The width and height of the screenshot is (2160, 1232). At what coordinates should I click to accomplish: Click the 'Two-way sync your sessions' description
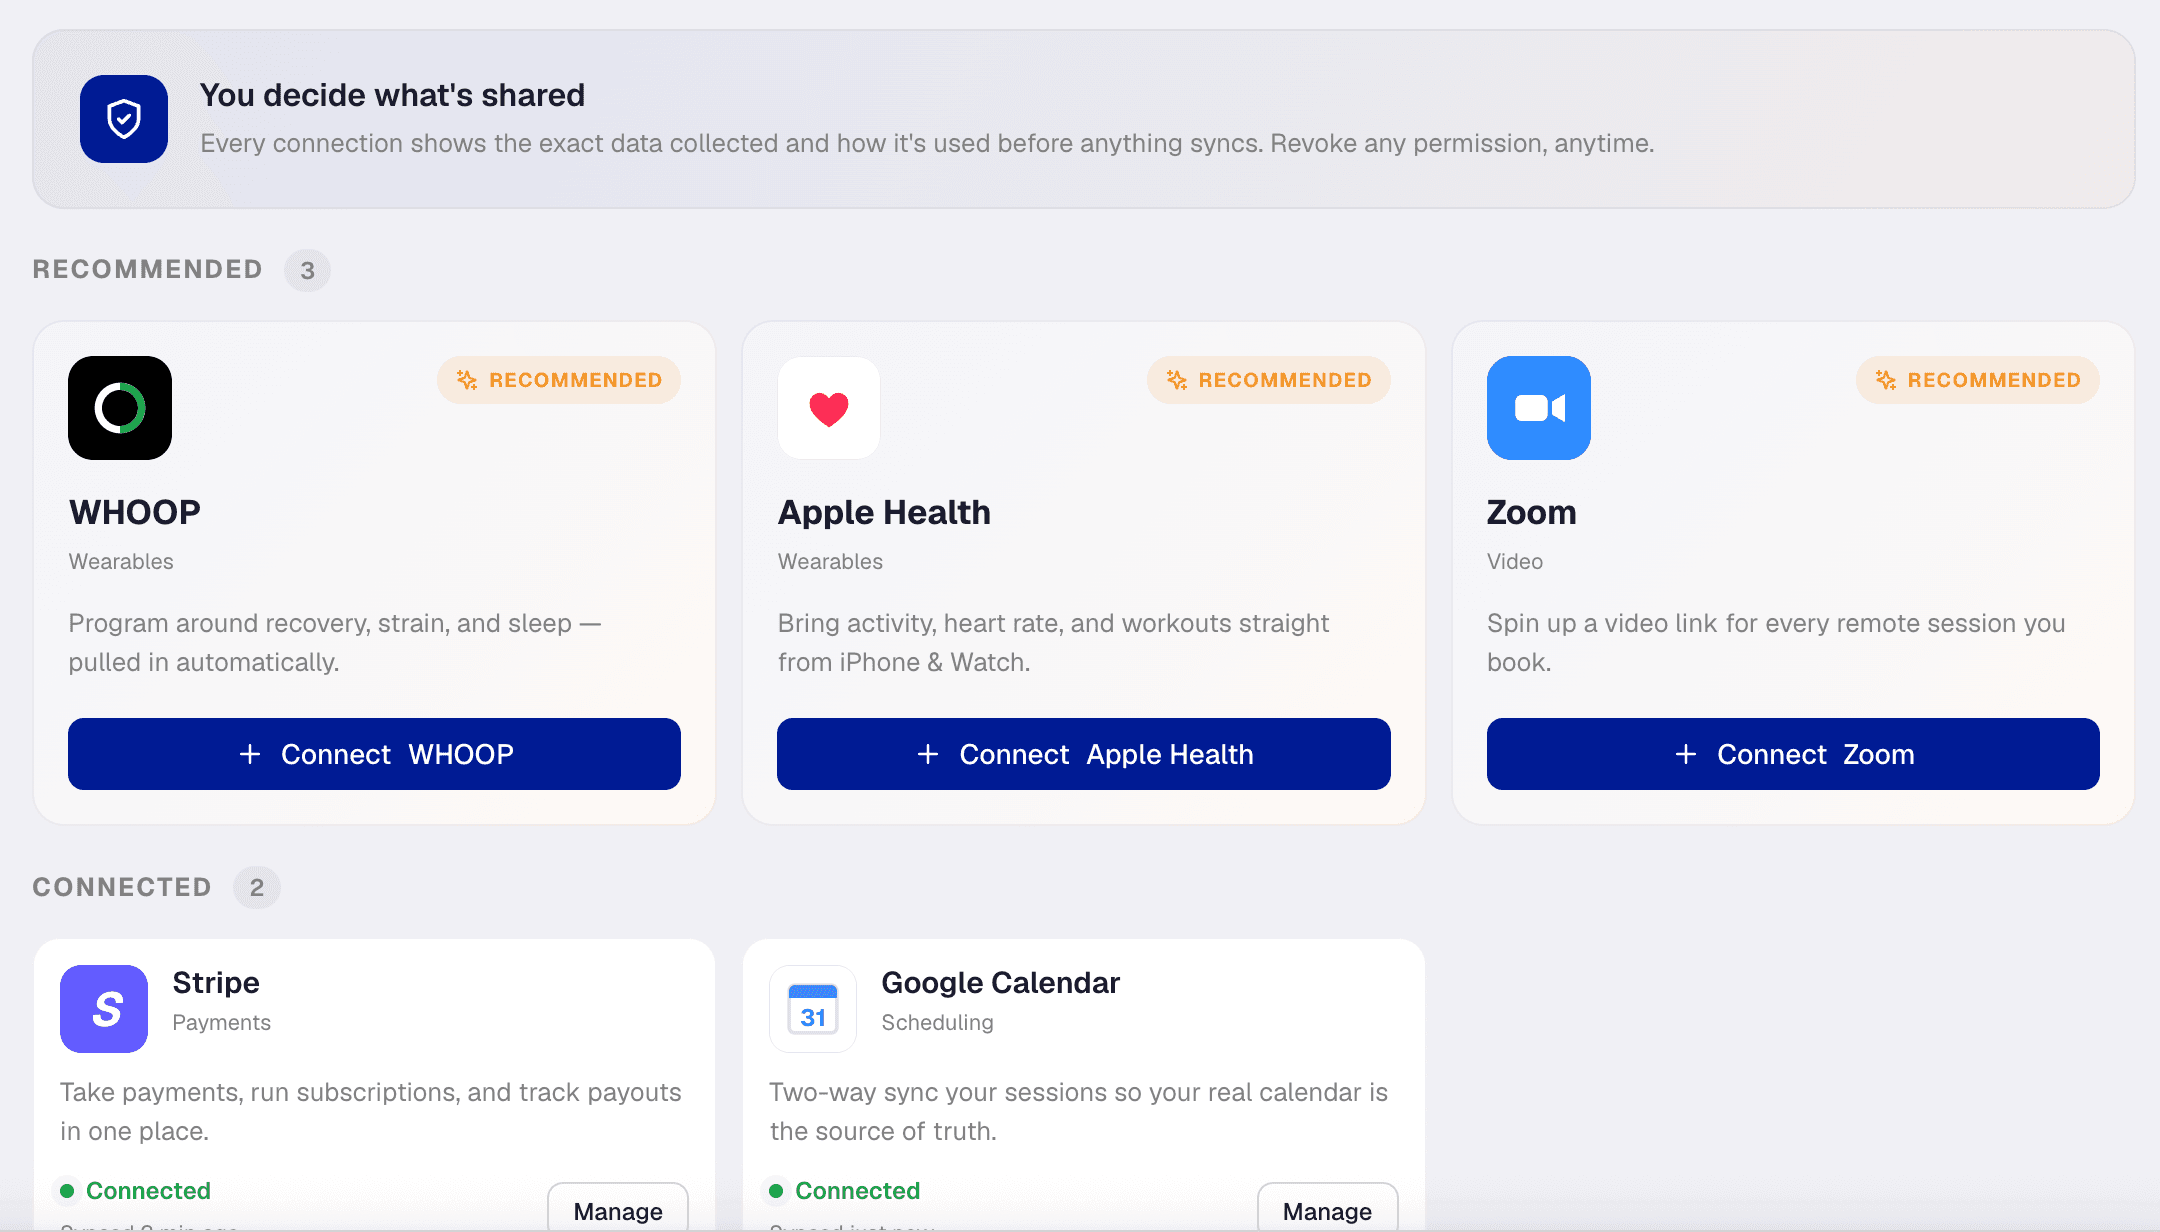click(x=1079, y=1112)
